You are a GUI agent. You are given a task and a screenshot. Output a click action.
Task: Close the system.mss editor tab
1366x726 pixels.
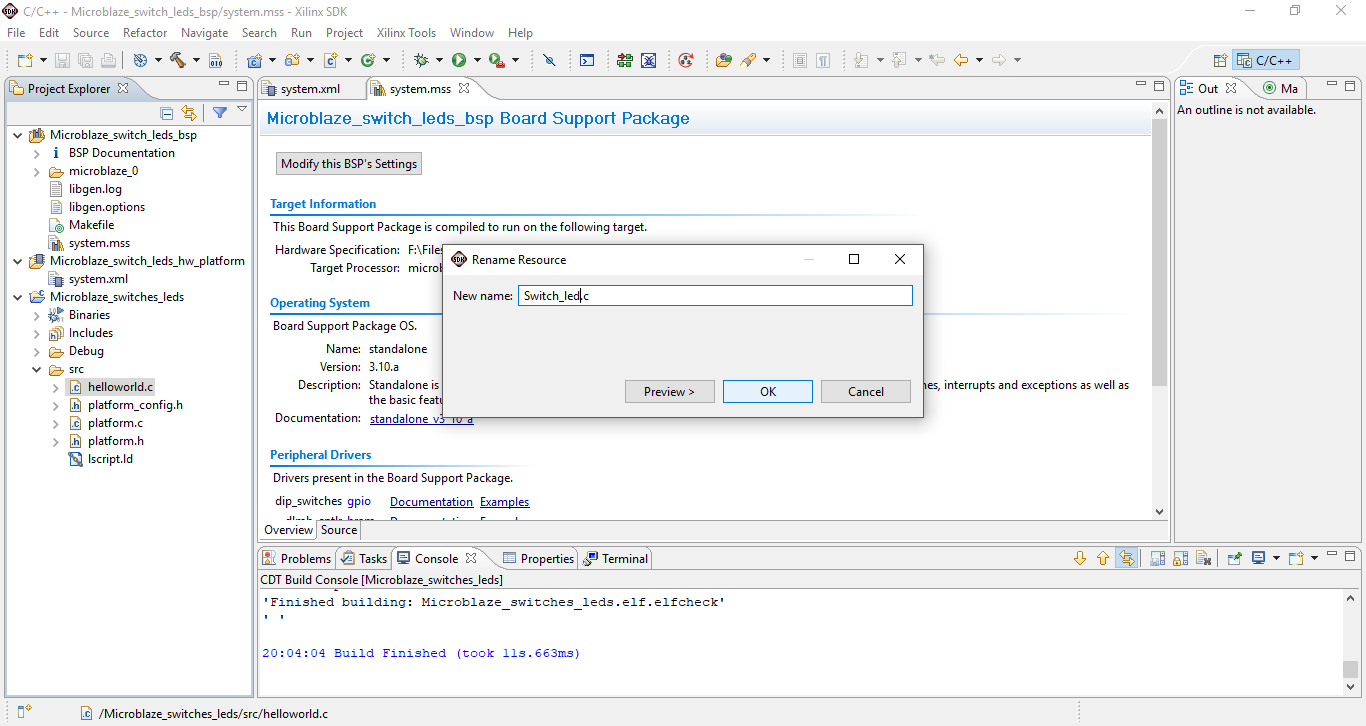click(464, 88)
